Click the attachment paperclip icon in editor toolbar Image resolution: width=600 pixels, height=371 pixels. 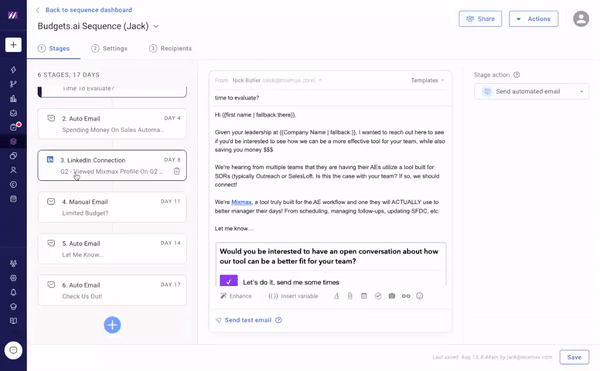(x=350, y=296)
